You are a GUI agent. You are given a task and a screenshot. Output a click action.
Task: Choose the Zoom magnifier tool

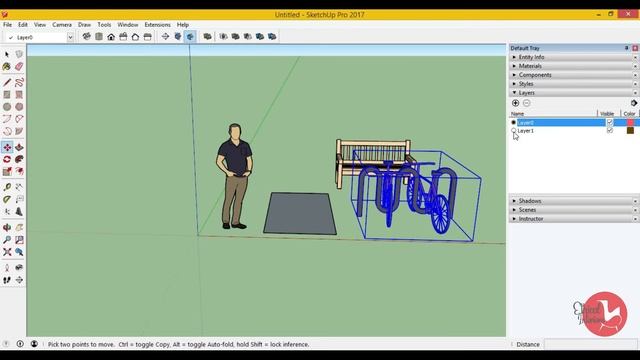pos(7,240)
